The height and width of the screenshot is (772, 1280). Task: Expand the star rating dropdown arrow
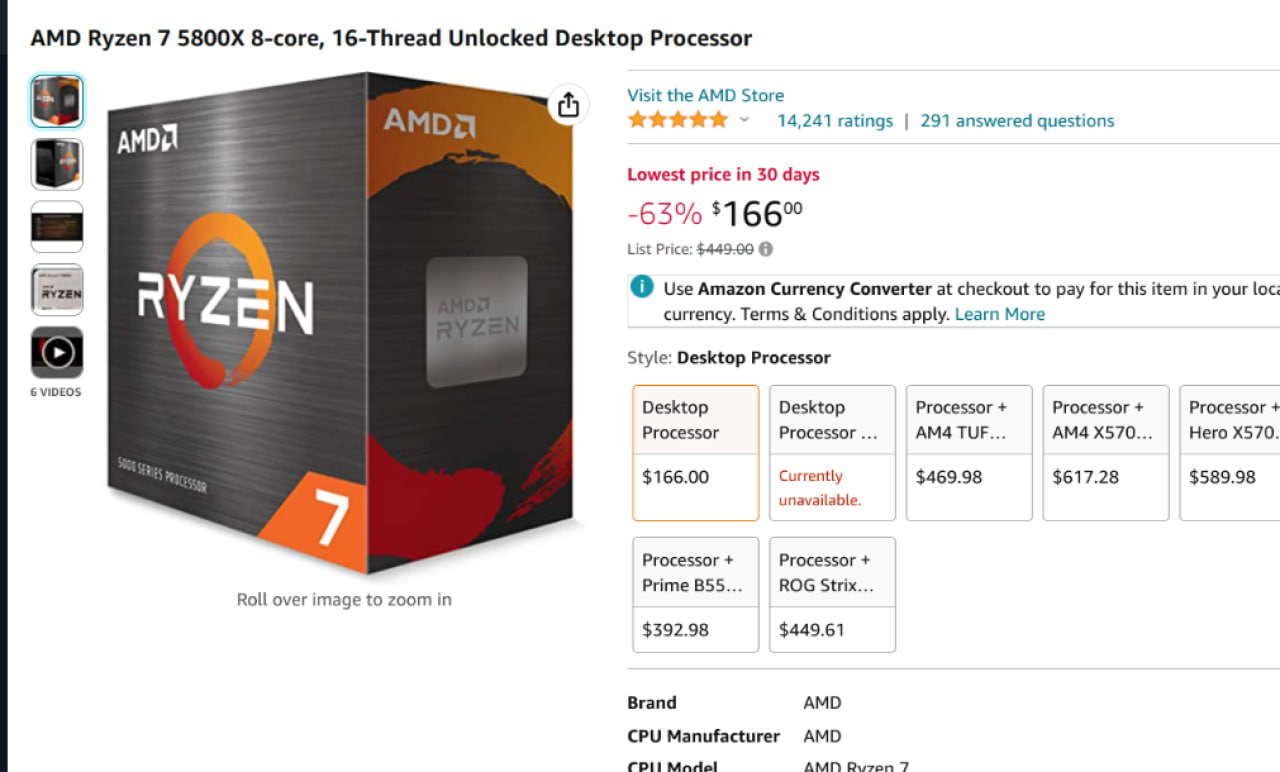[x=744, y=121]
